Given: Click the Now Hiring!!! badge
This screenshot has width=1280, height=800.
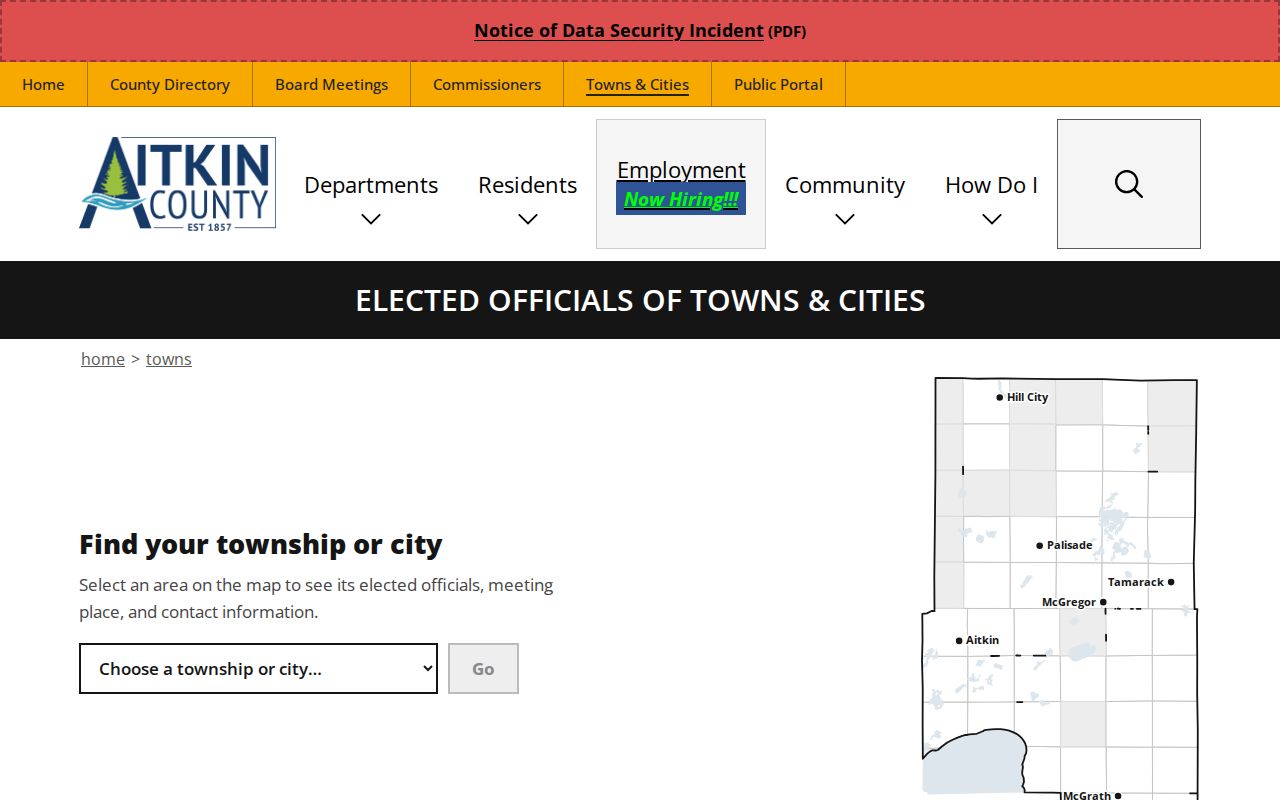Looking at the screenshot, I should tap(681, 199).
